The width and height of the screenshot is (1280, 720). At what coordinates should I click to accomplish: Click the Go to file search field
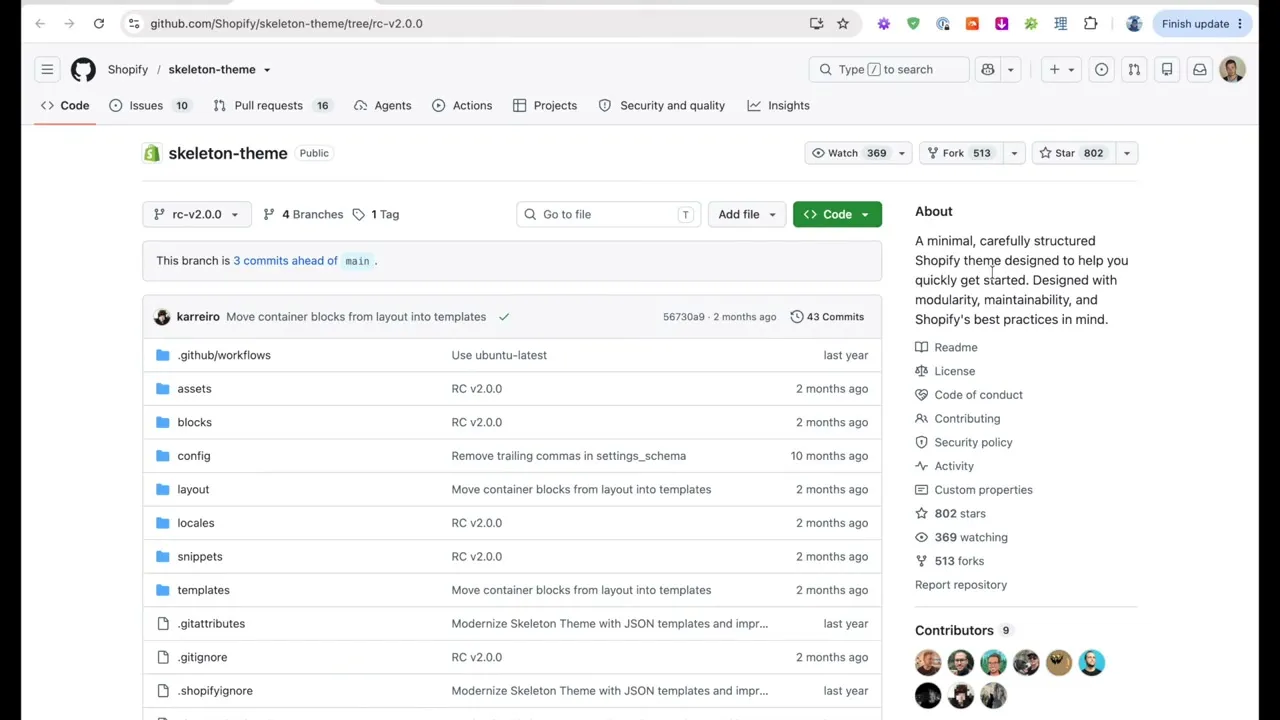pyautogui.click(x=608, y=214)
